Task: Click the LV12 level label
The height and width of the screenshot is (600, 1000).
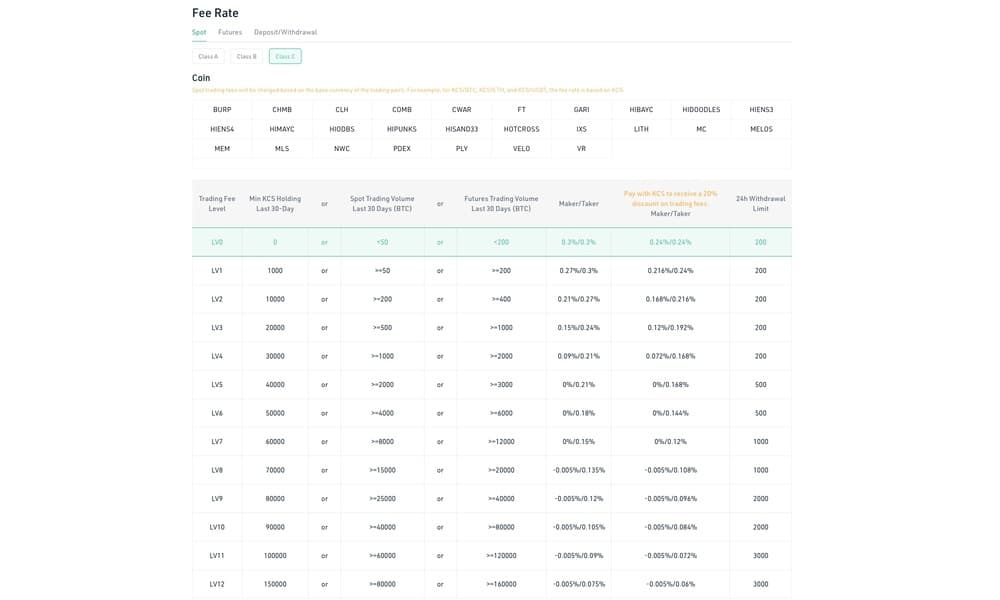Action: coord(217,584)
